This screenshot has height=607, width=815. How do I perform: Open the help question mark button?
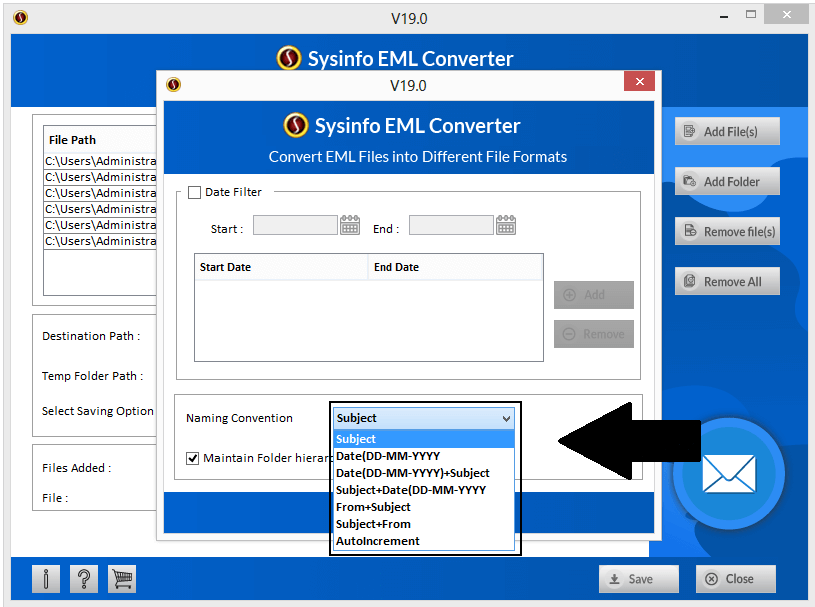tap(84, 578)
